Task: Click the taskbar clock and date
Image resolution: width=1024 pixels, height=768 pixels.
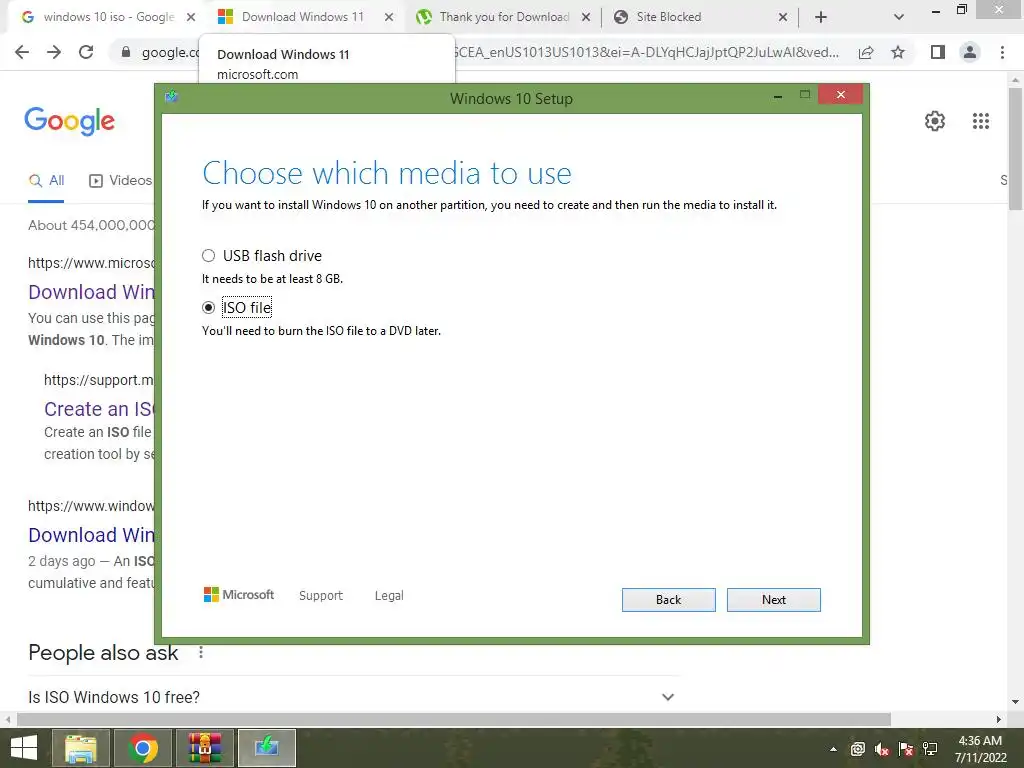Action: point(980,749)
